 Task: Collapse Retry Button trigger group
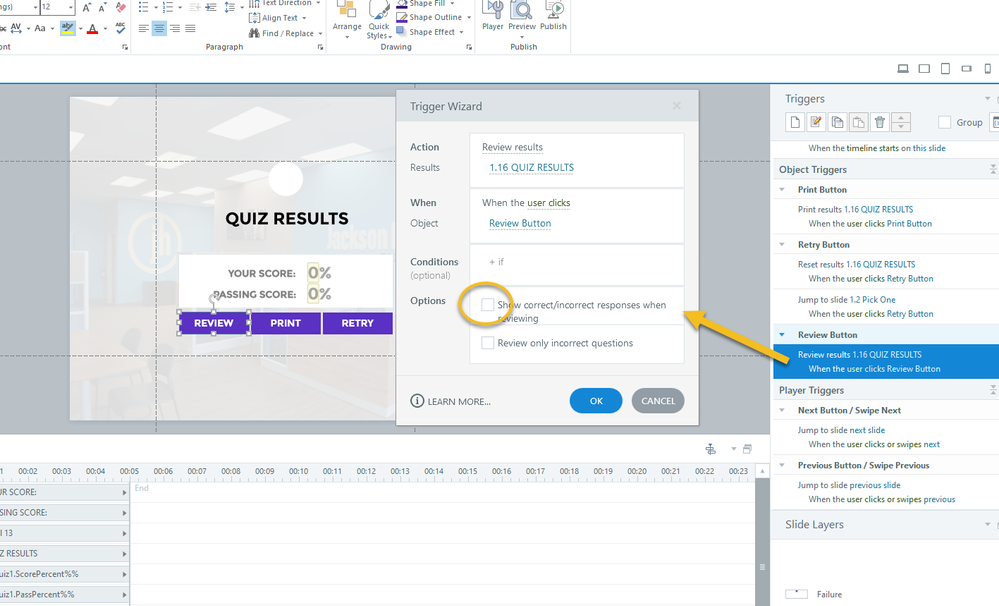(782, 244)
